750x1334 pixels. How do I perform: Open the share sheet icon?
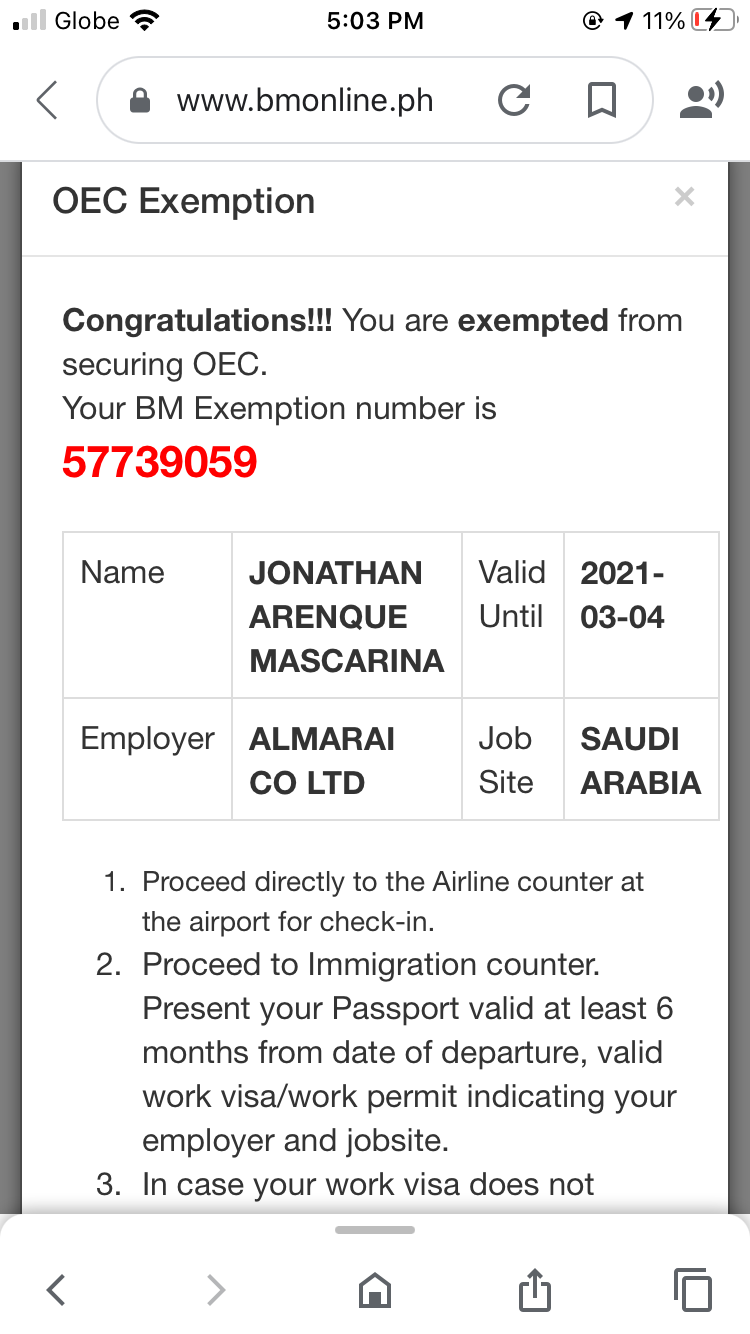[535, 1289]
